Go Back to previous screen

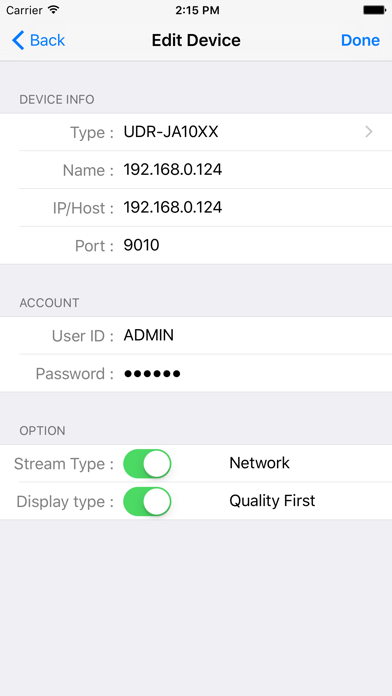click(x=38, y=40)
